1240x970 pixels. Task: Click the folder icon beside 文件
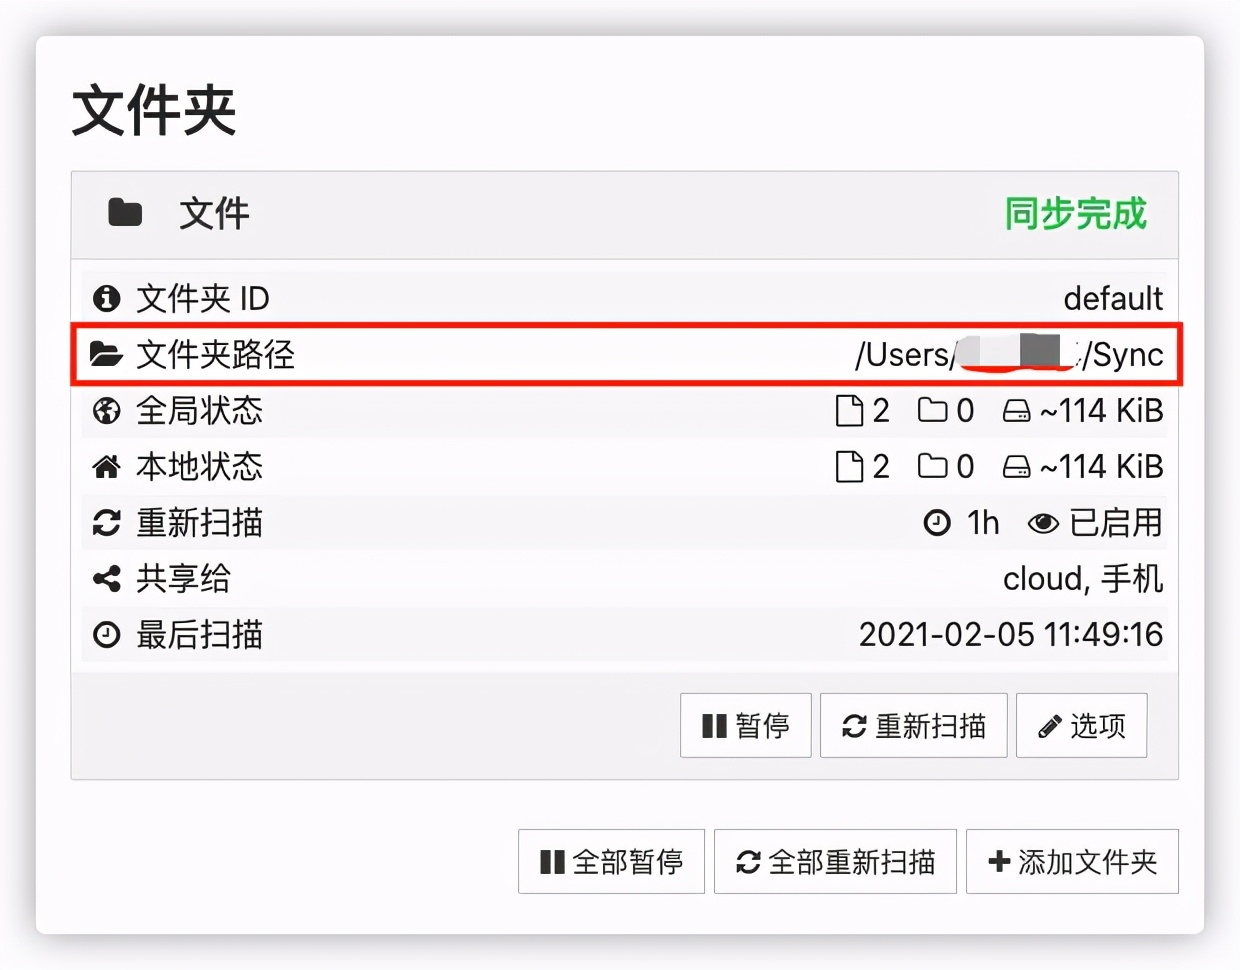pos(123,213)
